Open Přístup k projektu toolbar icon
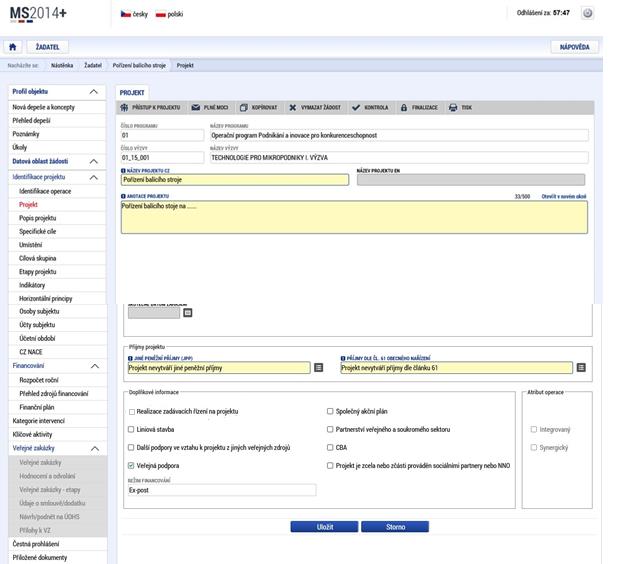 tap(124, 108)
